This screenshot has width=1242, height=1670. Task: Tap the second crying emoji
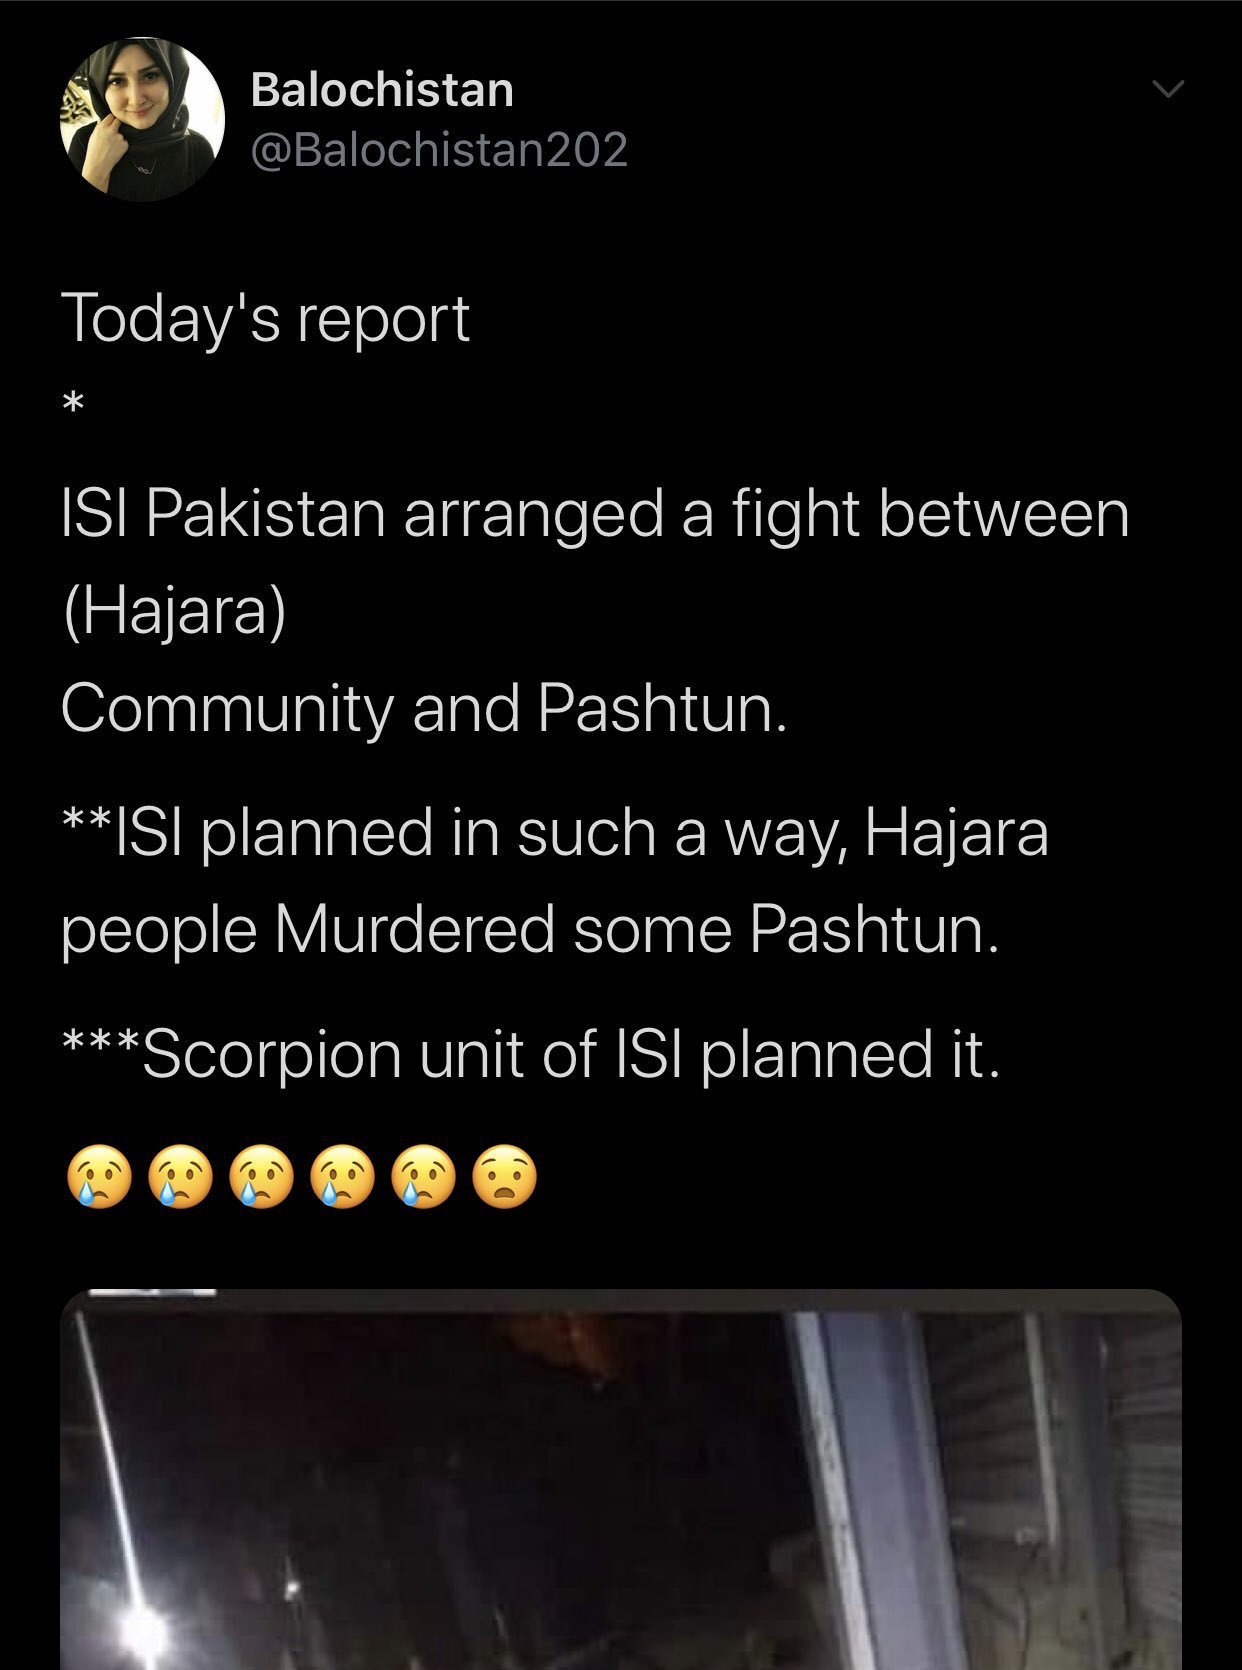pyautogui.click(x=180, y=1178)
